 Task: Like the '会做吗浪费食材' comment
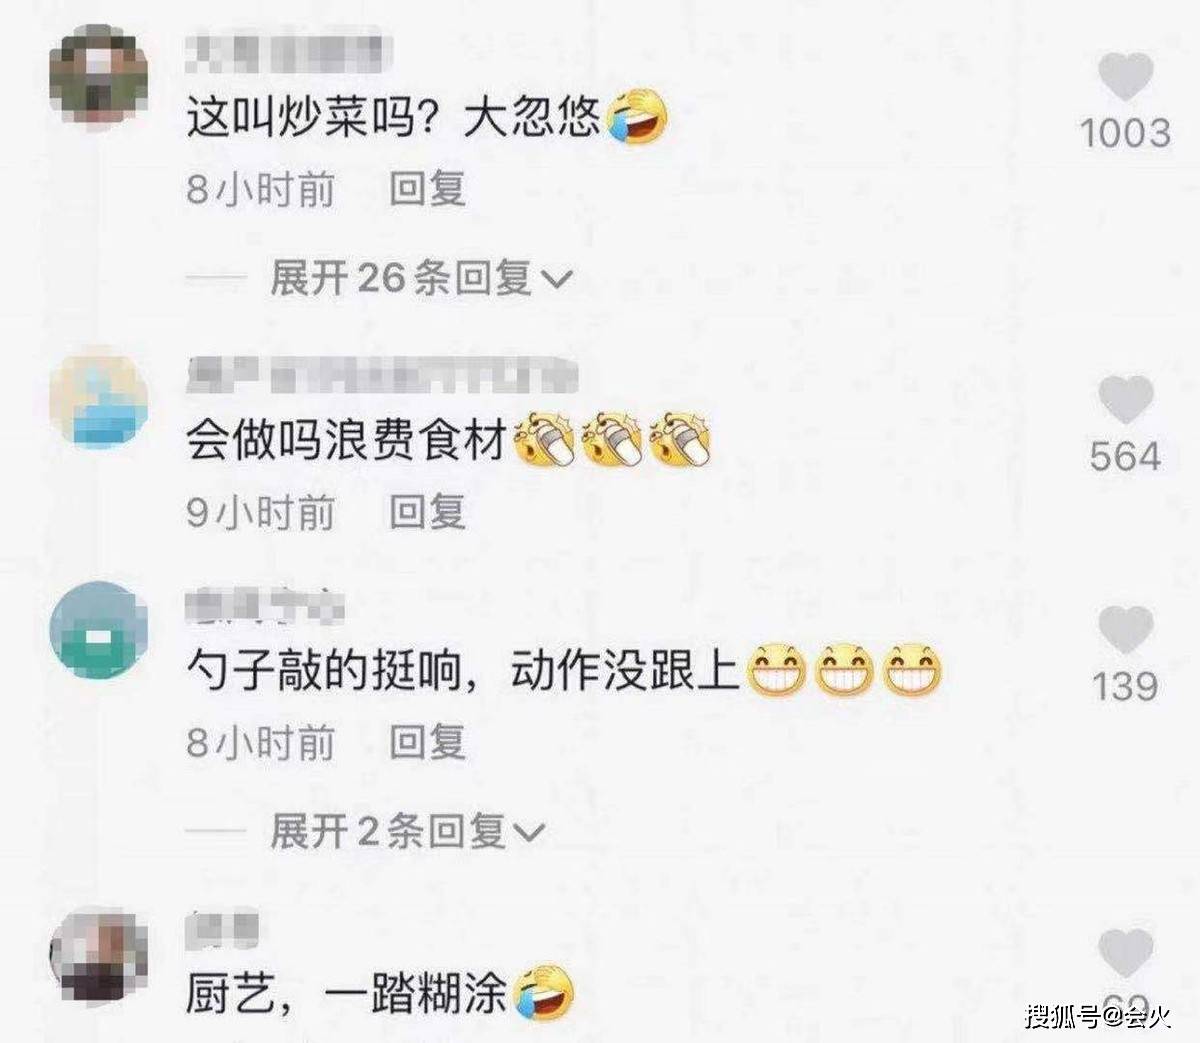(x=1126, y=401)
